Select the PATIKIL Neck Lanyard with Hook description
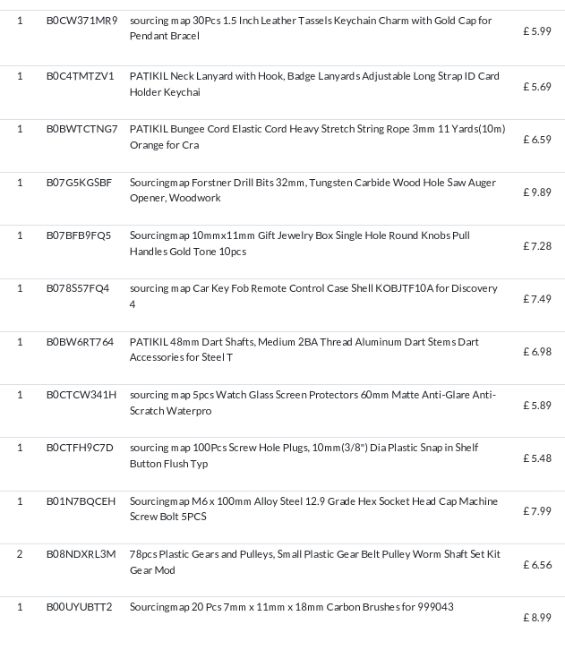565x650 pixels. point(314,84)
